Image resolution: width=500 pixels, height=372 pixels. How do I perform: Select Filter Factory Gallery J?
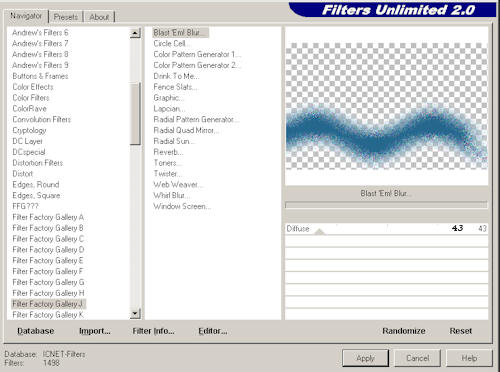[x=49, y=304]
